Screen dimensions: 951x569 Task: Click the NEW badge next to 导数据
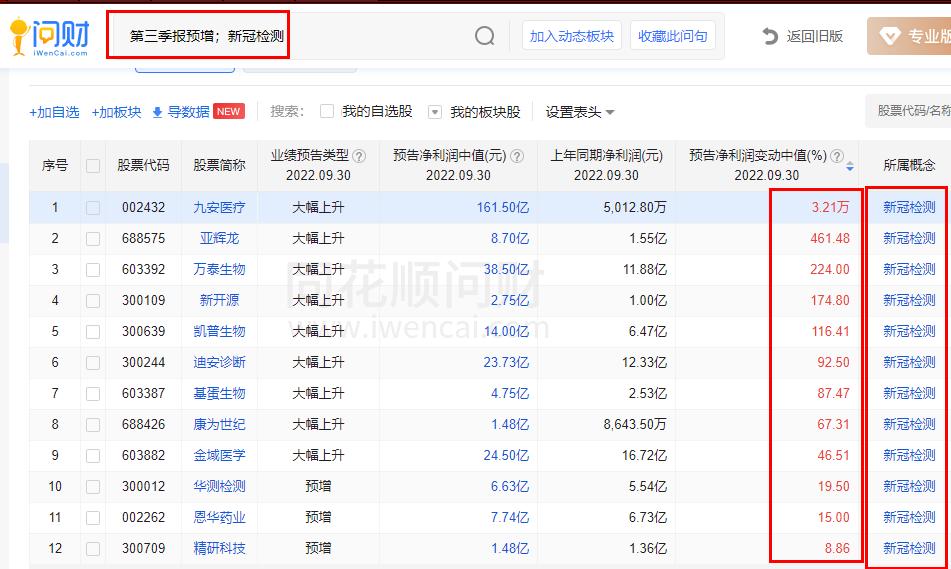pos(229,112)
